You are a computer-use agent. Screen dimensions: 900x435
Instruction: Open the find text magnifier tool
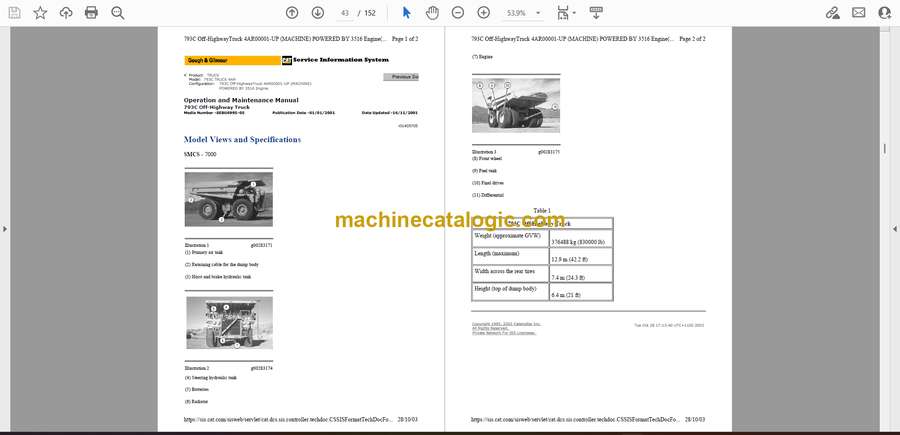pyautogui.click(x=118, y=13)
